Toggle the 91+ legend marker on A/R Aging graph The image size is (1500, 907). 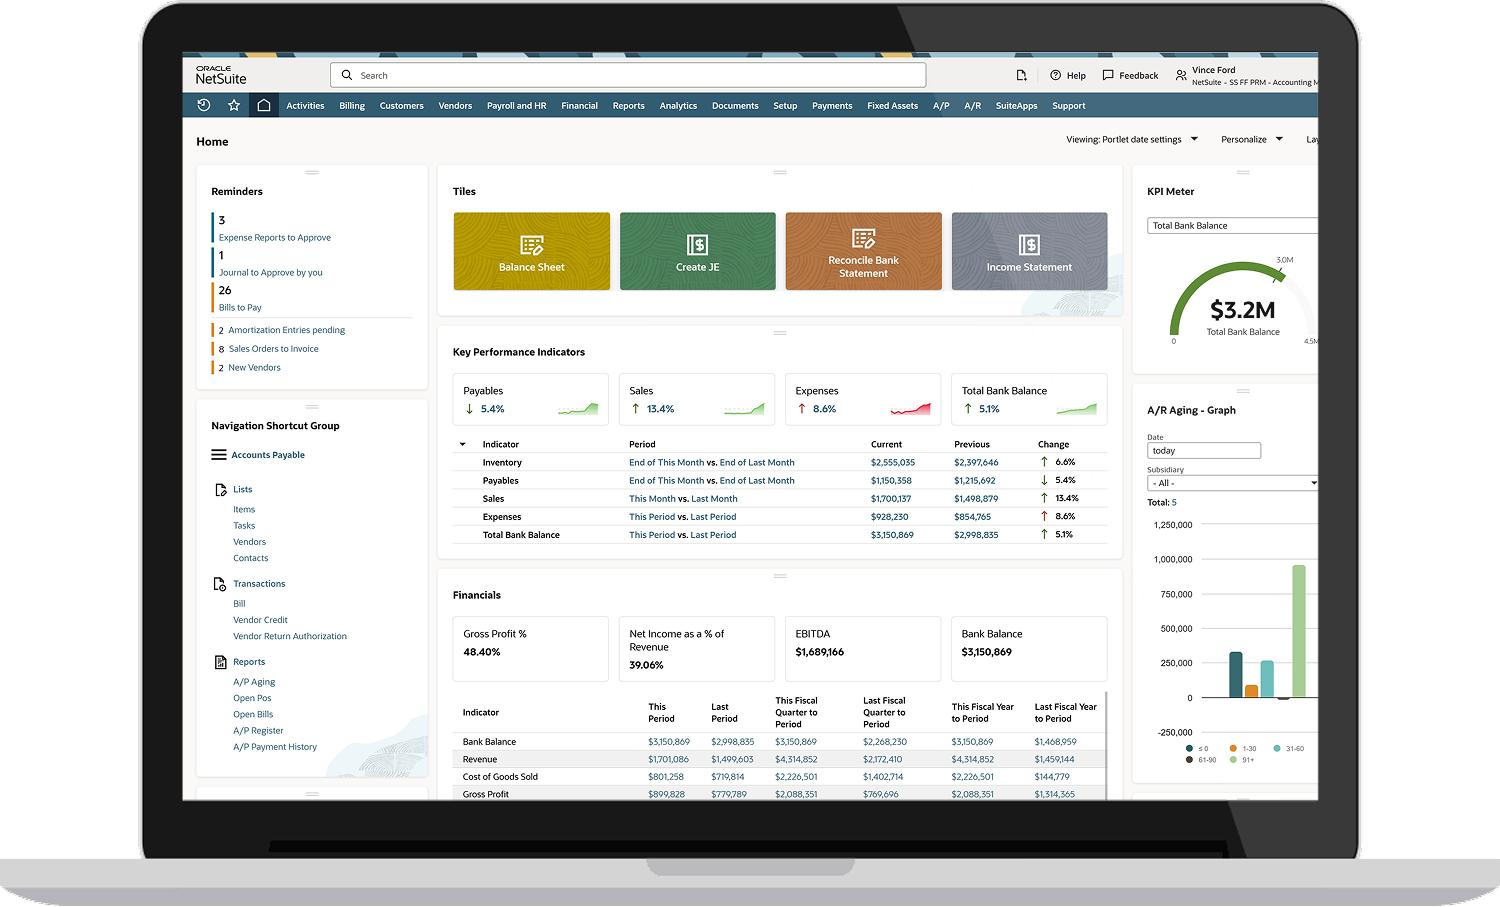tap(1232, 760)
